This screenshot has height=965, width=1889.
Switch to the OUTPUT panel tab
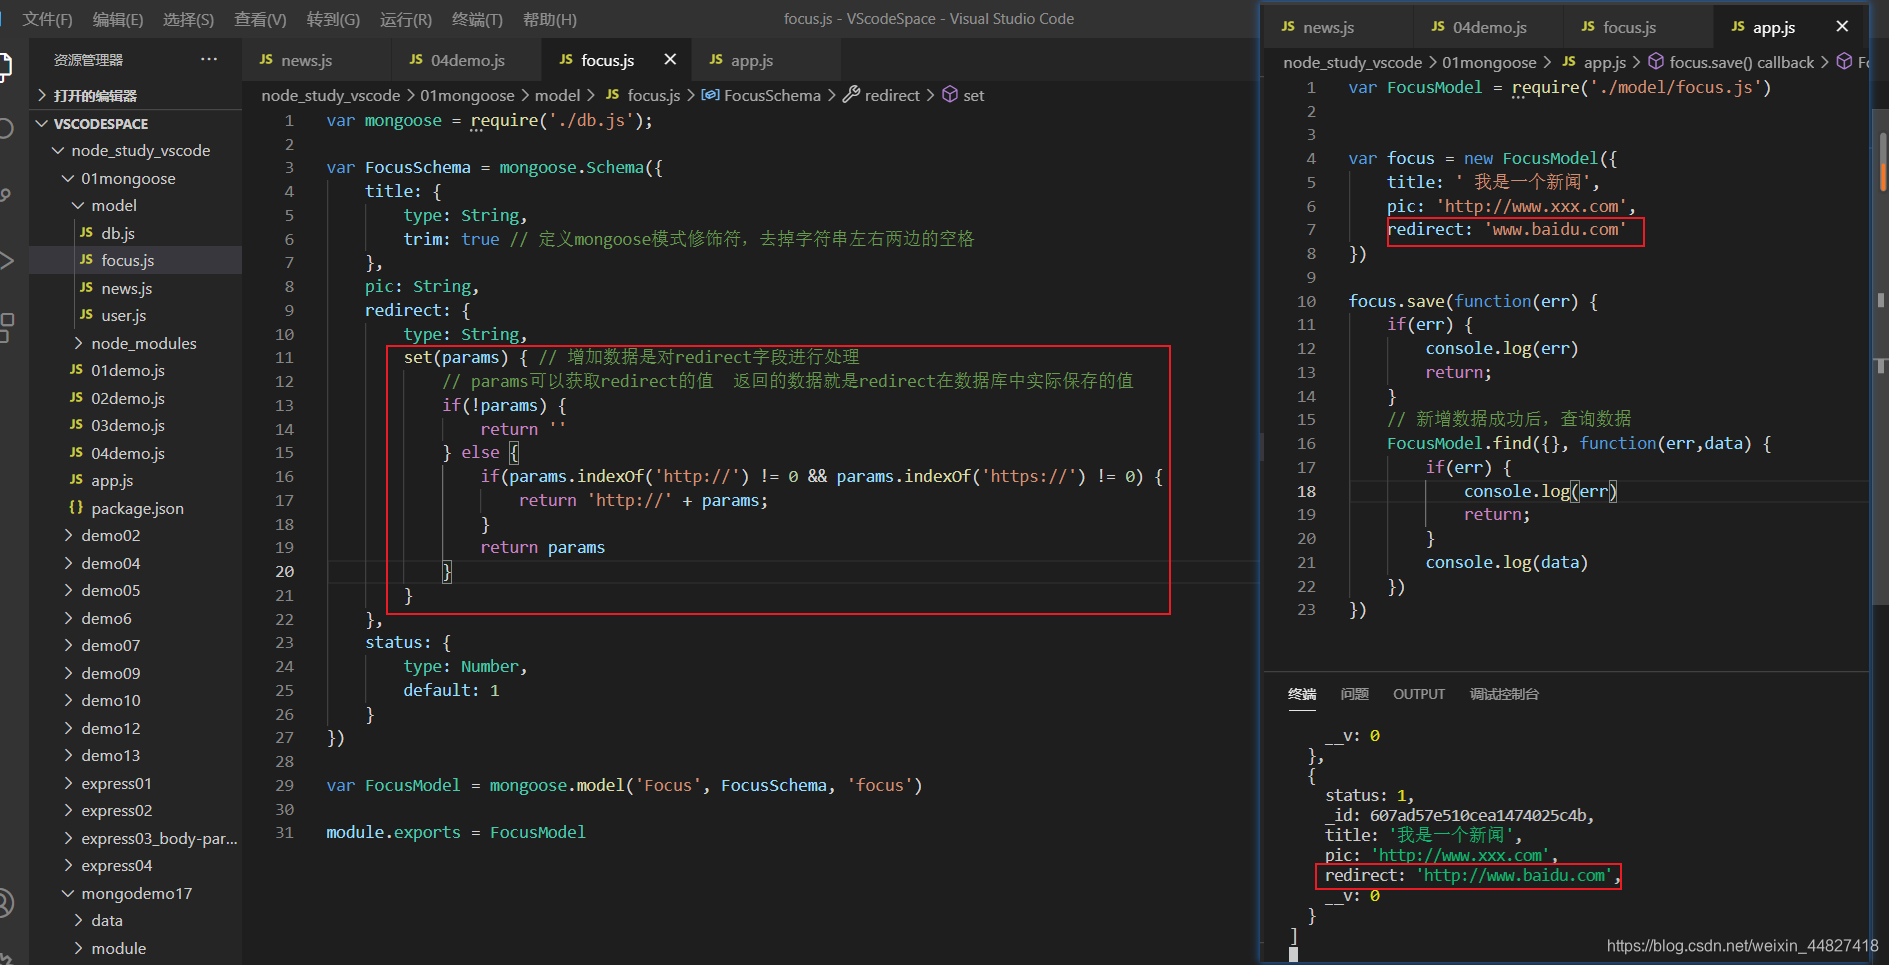point(1418,694)
